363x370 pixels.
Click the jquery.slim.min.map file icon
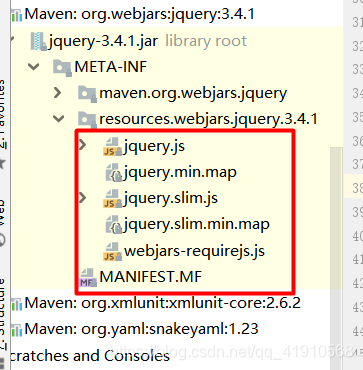tap(113, 224)
